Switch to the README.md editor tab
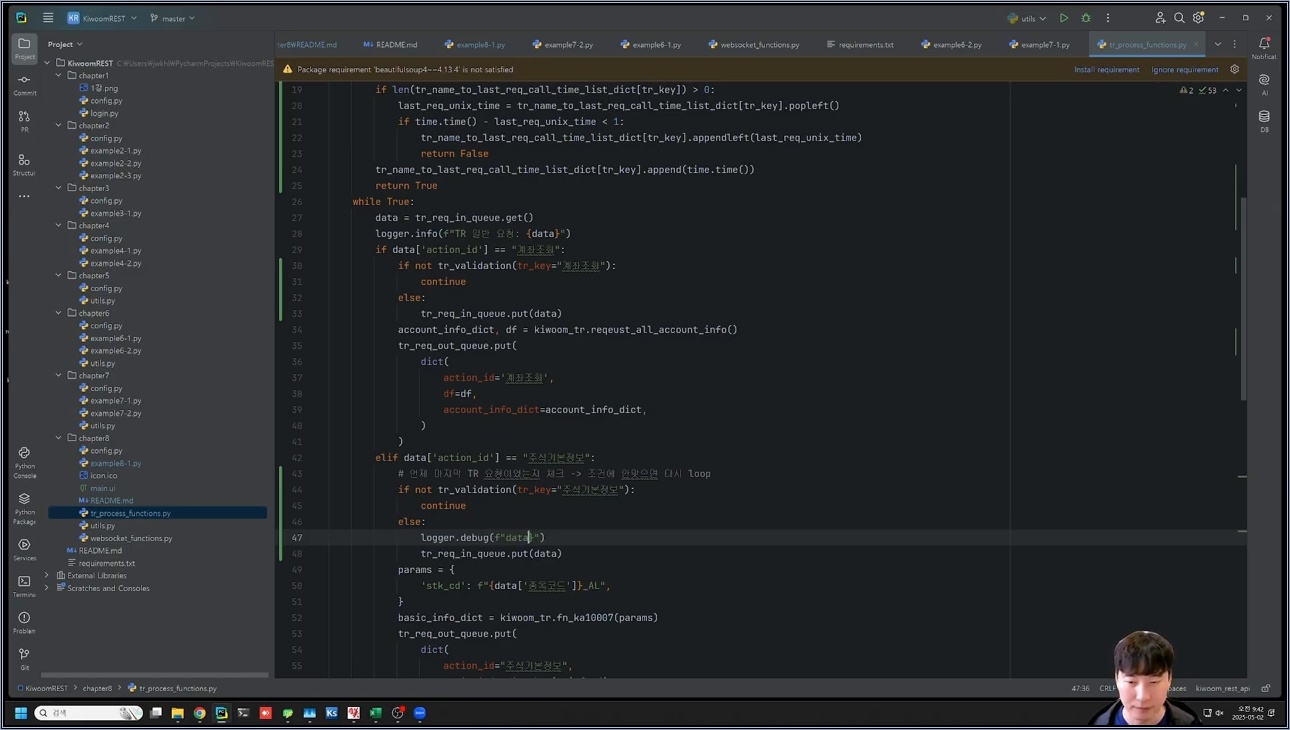The width and height of the screenshot is (1290, 730). 390,44
